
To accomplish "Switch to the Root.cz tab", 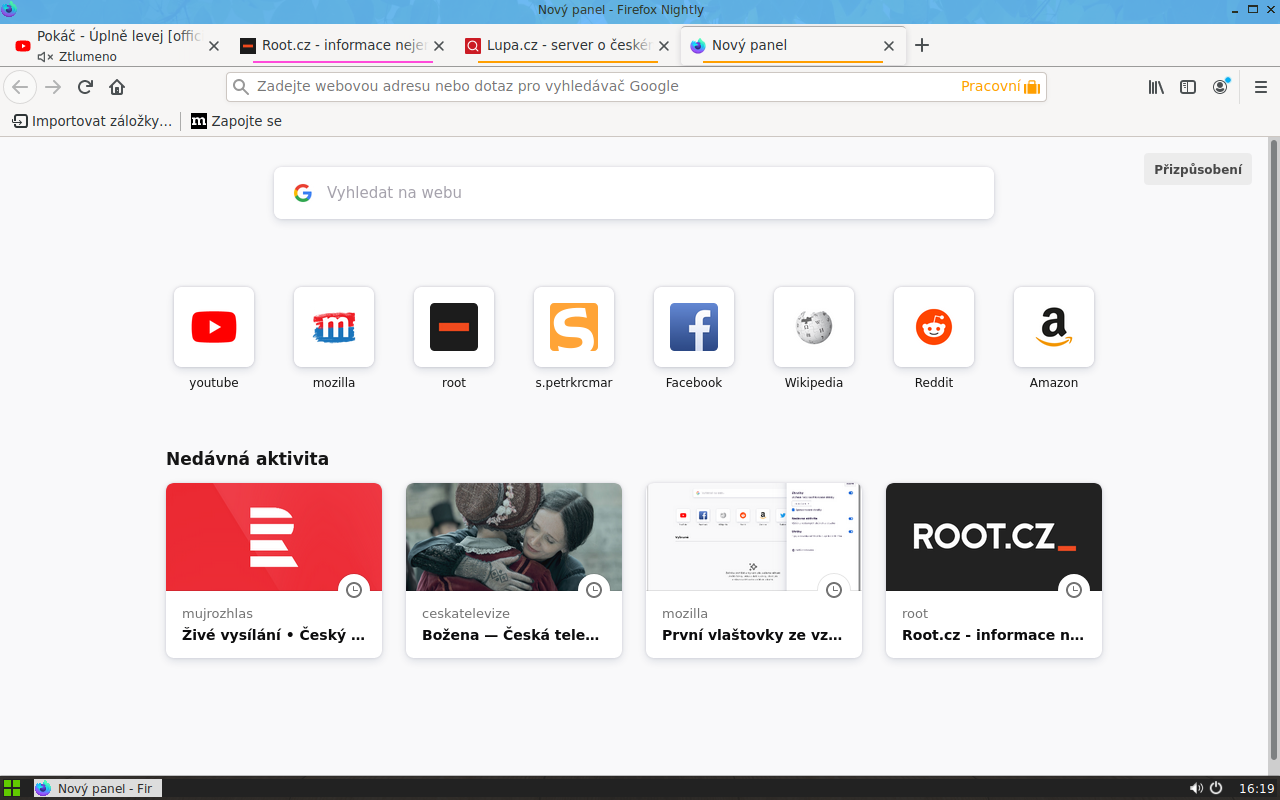I will point(343,45).
